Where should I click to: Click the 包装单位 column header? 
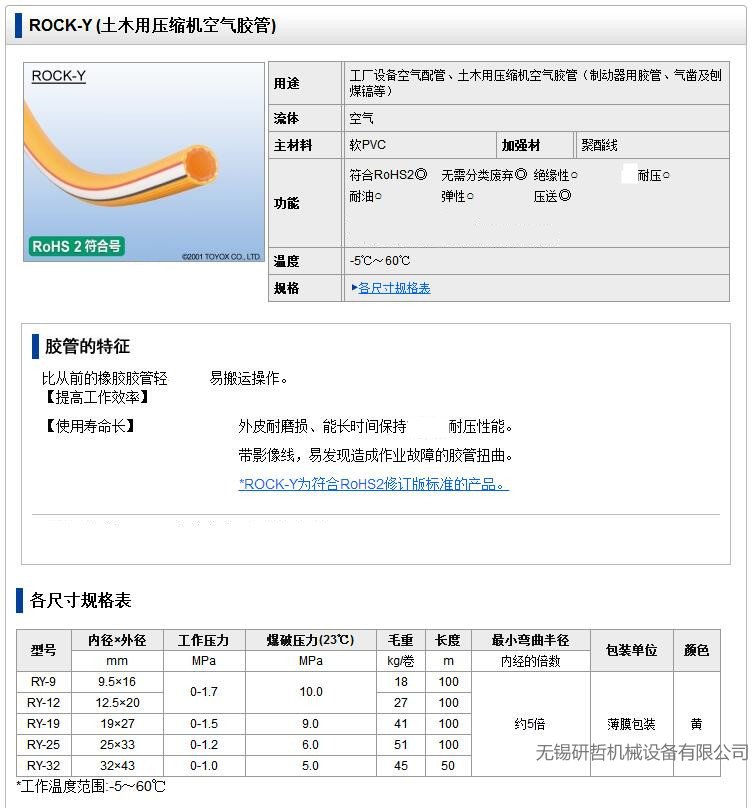coord(632,650)
